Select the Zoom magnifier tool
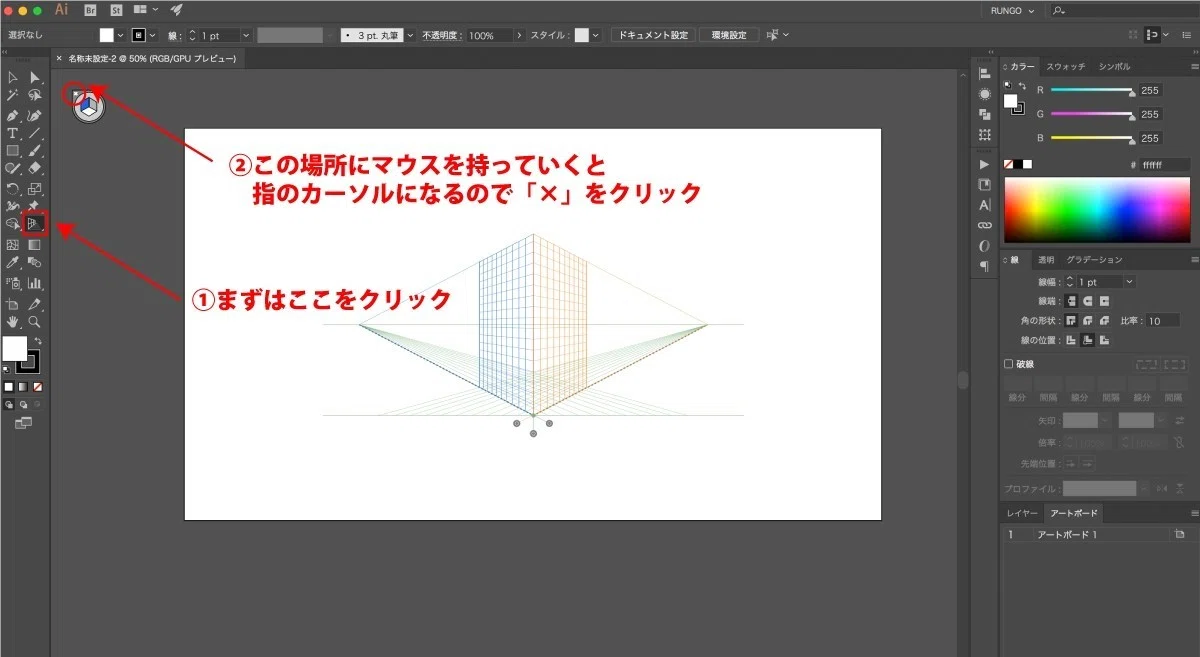1200x657 pixels. pos(34,322)
